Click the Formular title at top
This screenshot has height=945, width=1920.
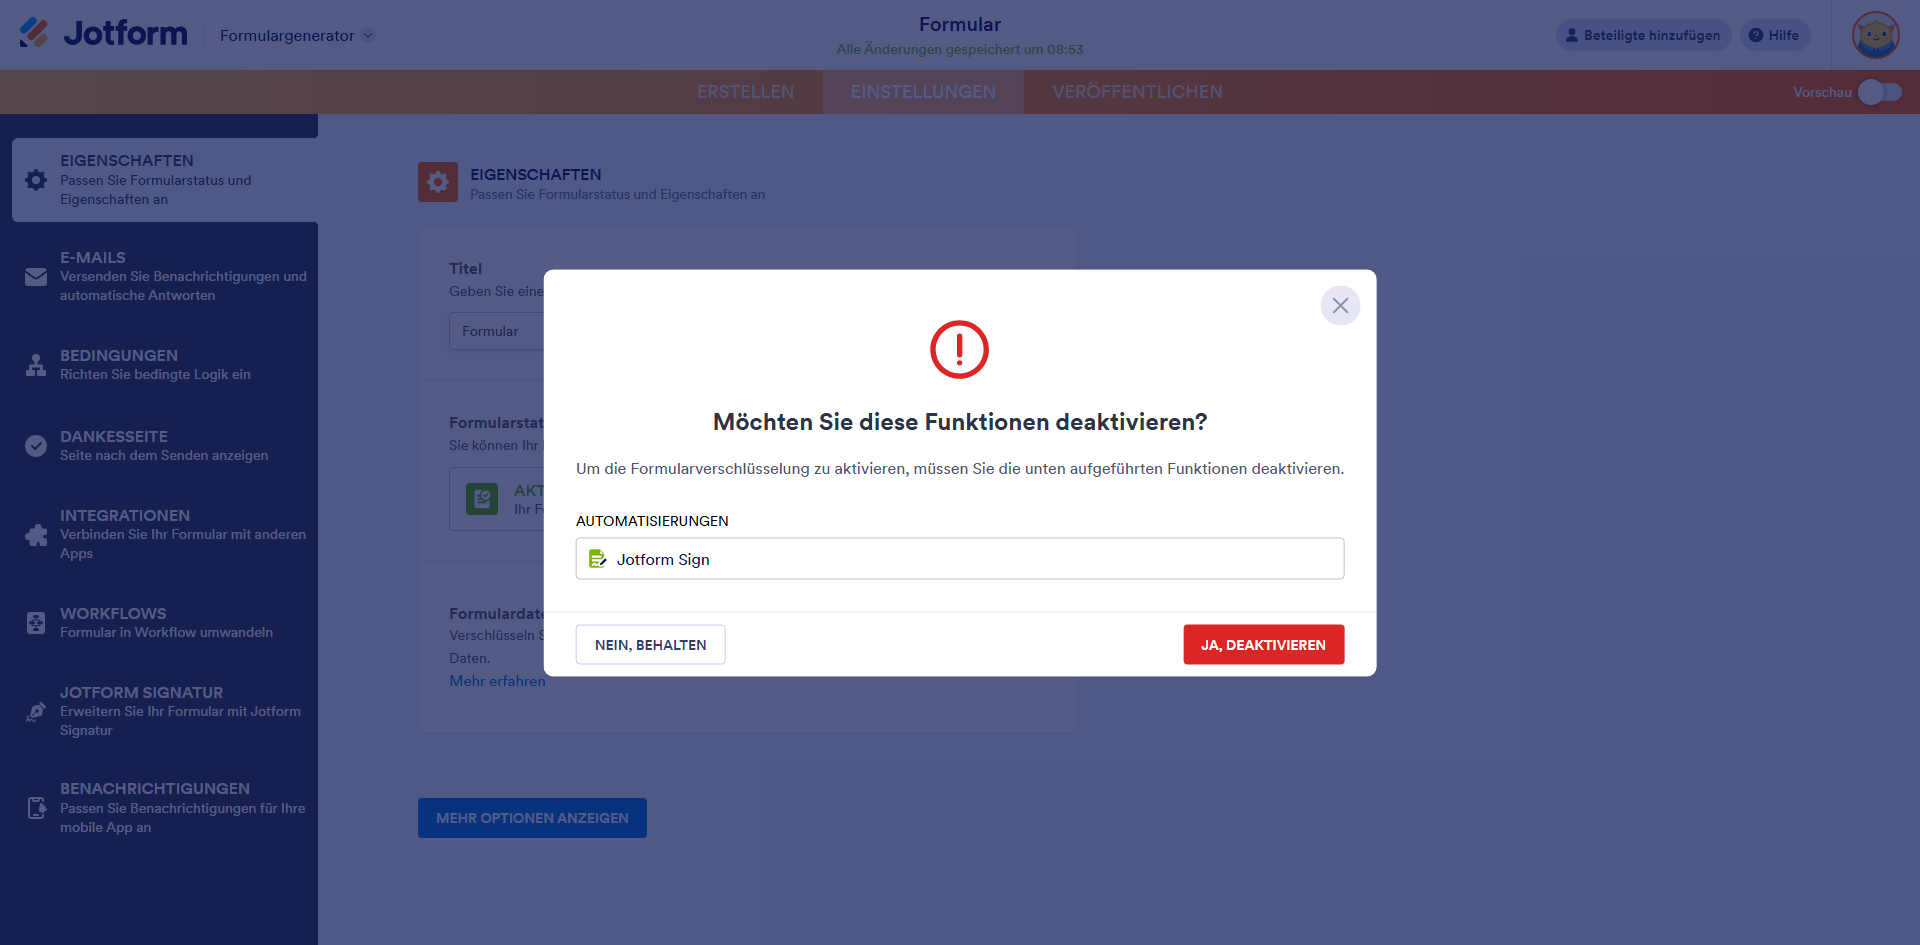(x=960, y=24)
